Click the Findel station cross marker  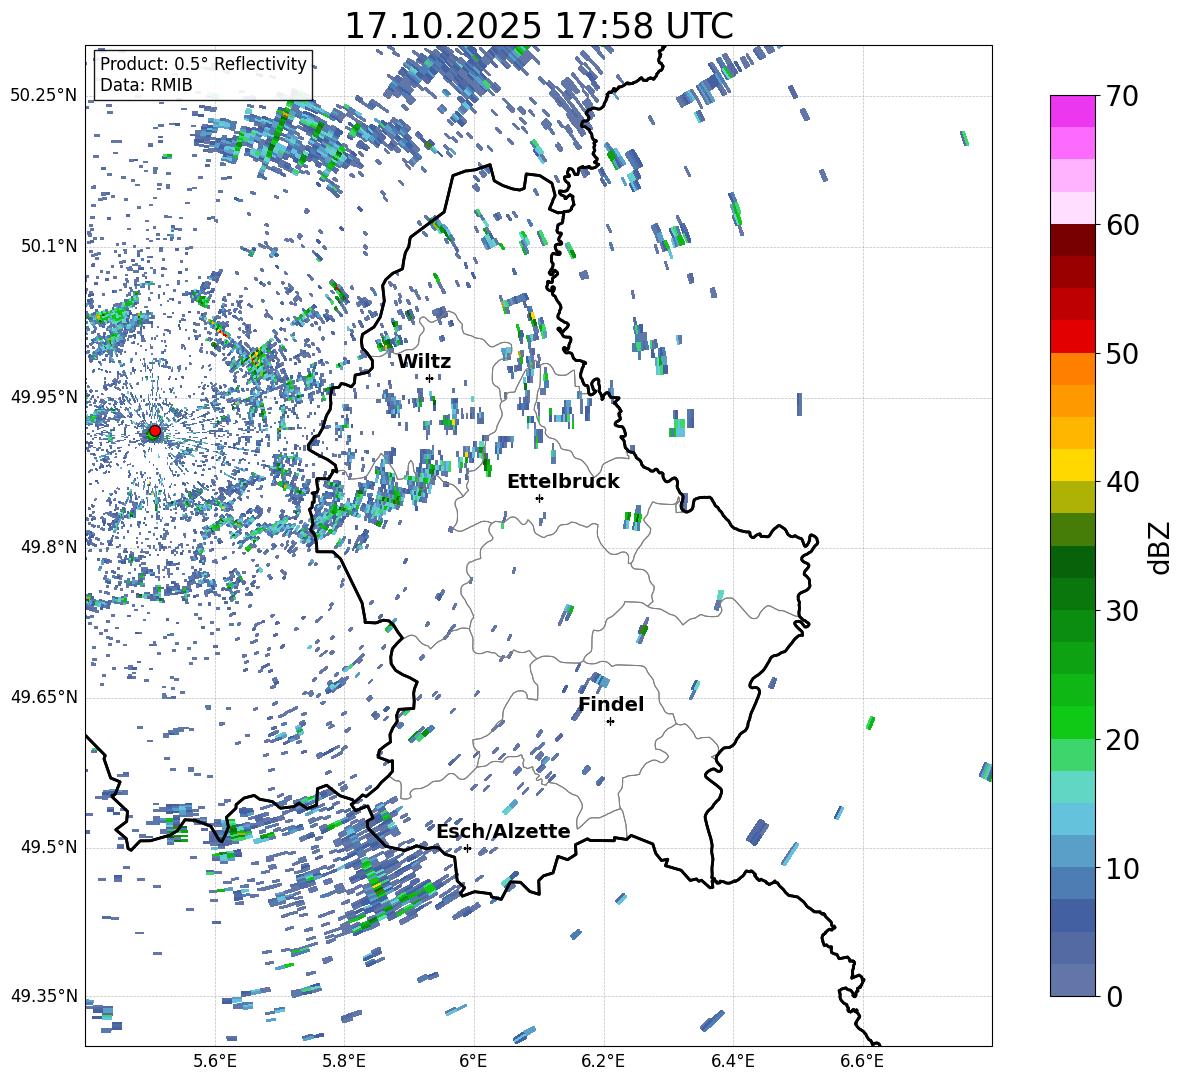610,722
